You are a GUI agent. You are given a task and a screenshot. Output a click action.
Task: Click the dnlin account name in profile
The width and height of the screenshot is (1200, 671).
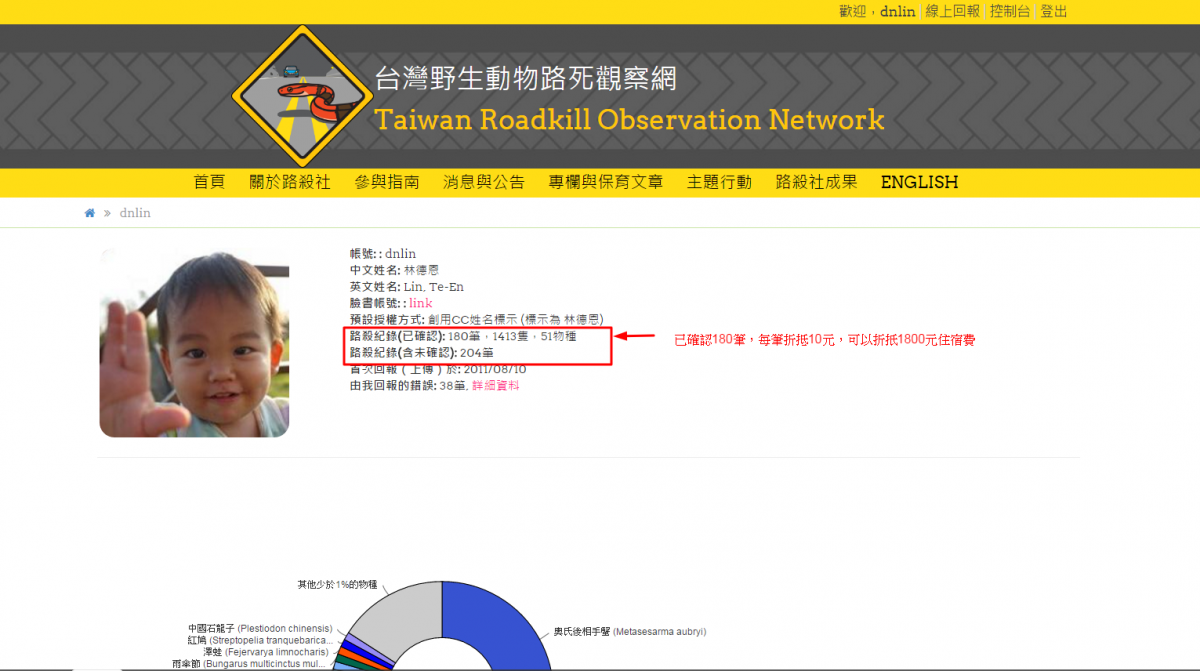[x=400, y=254]
